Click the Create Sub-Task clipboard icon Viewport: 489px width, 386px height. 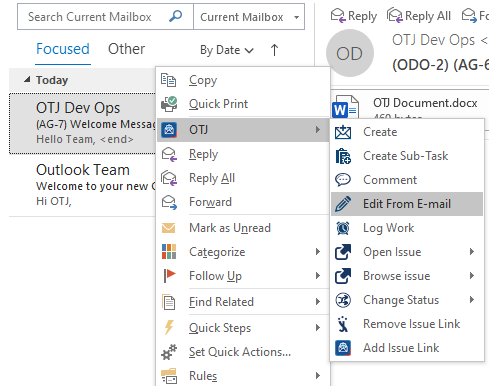coord(343,156)
